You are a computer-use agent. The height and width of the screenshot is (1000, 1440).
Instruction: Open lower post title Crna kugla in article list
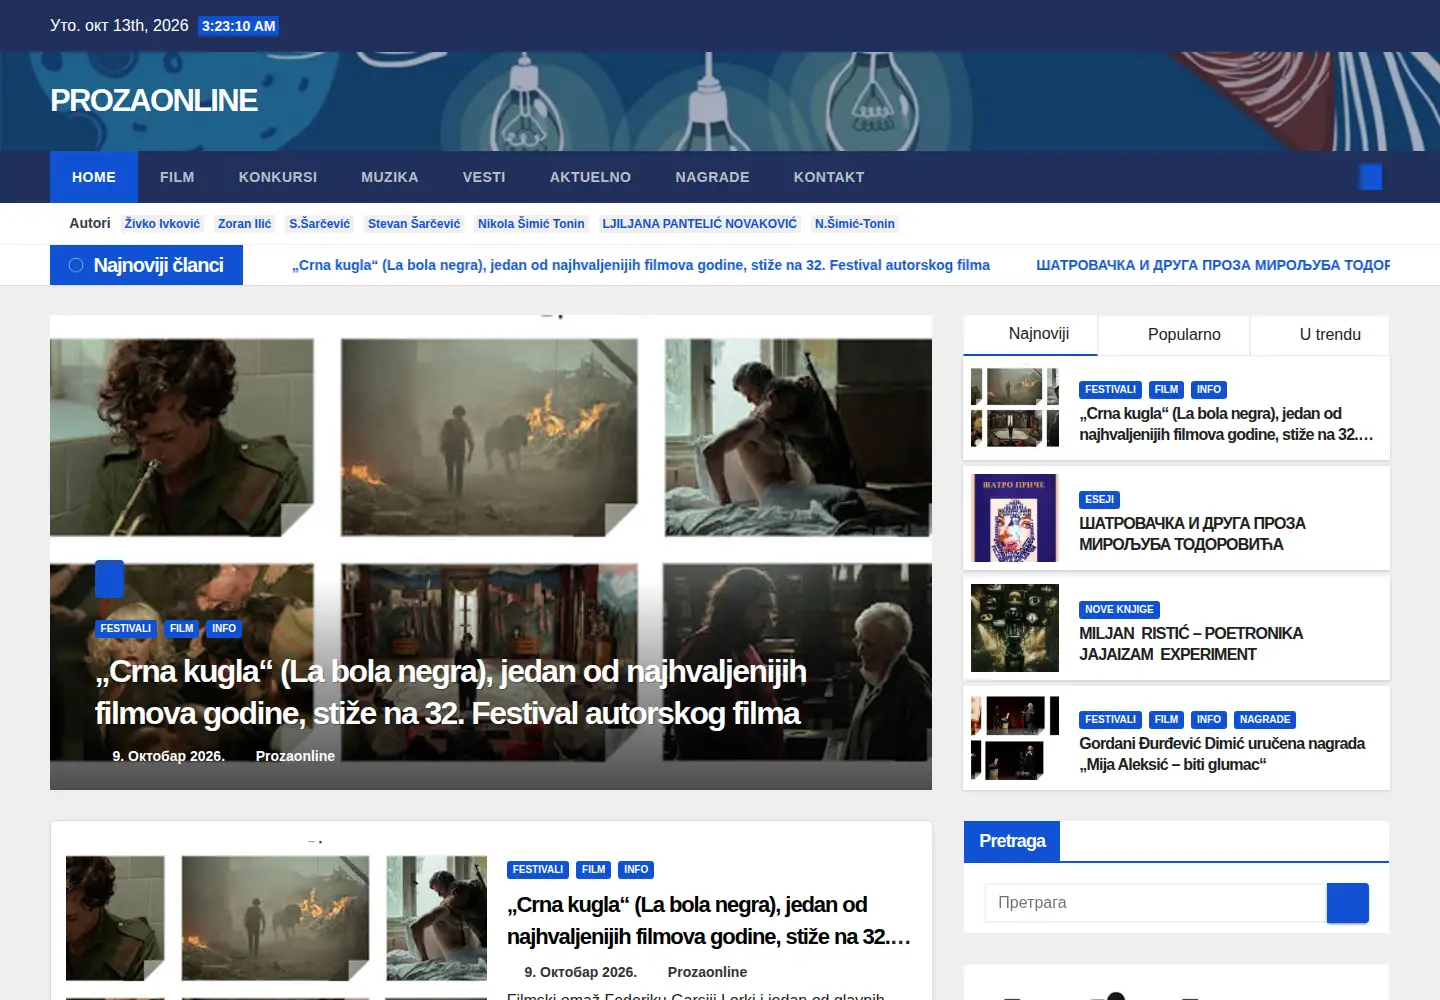[x=709, y=920]
